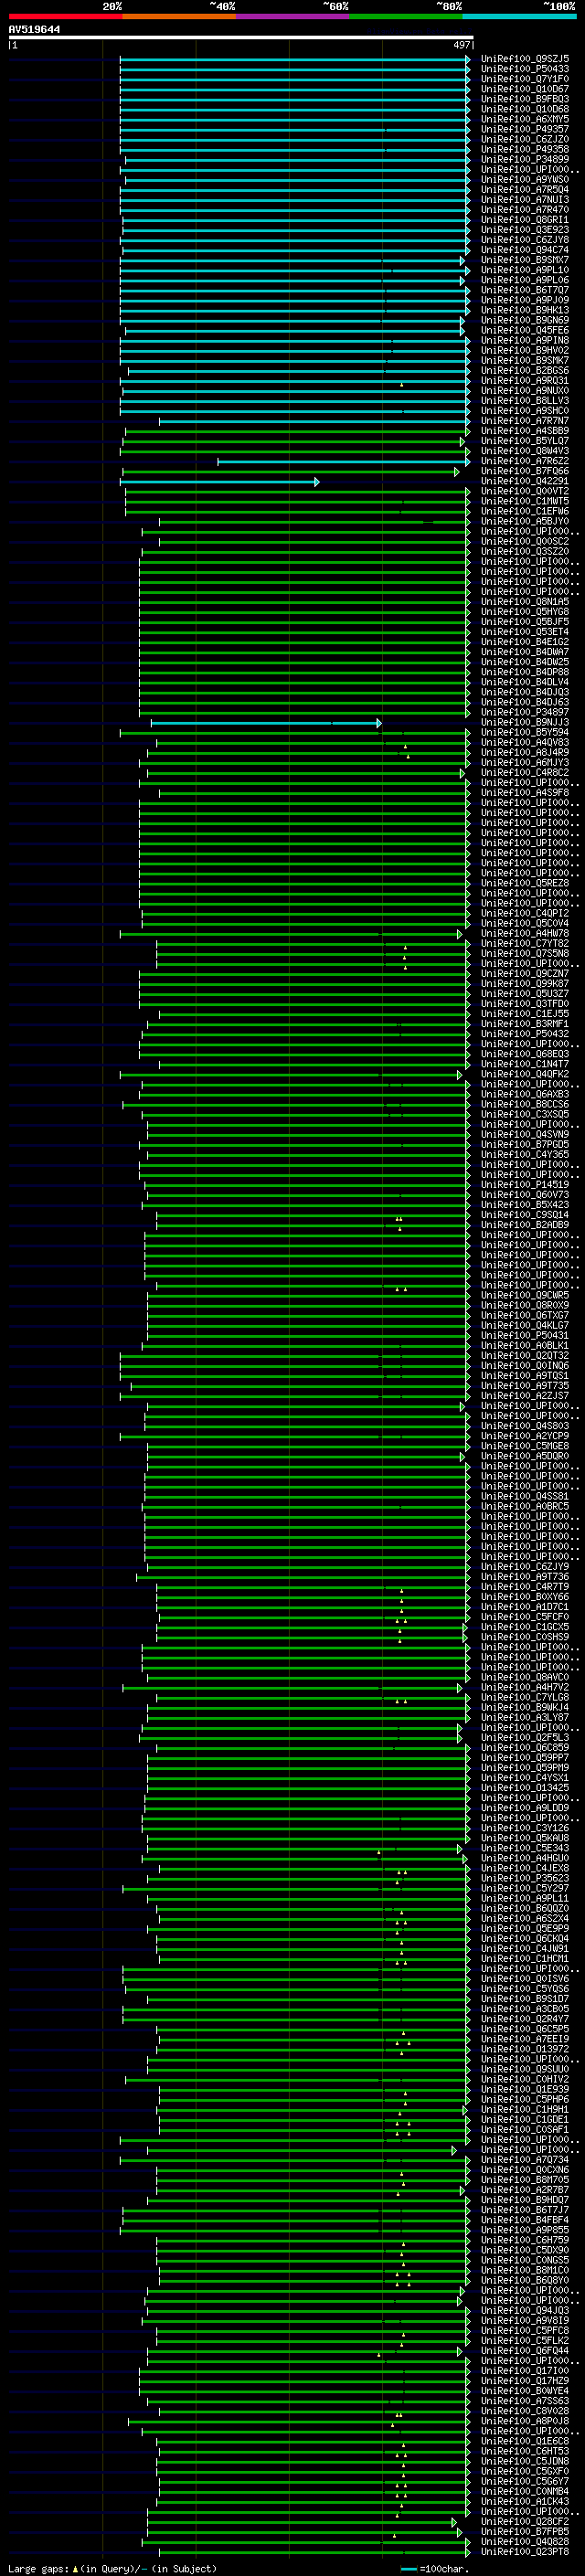The image size is (585, 2576).
Task: Select hit label UniRef100_Q10D67
Action: pos(525,89)
